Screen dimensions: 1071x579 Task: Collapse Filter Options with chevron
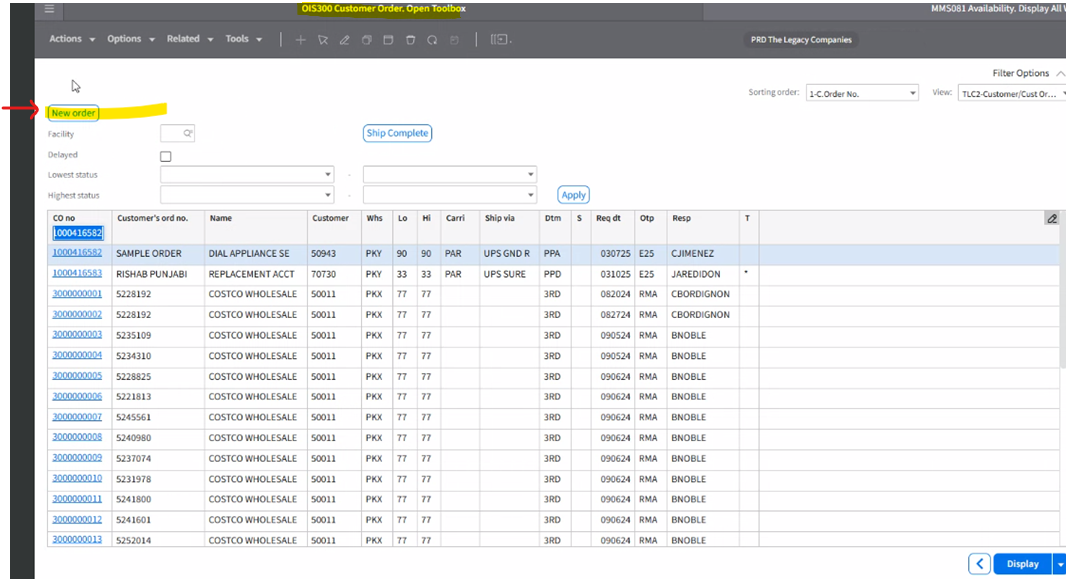point(1060,73)
